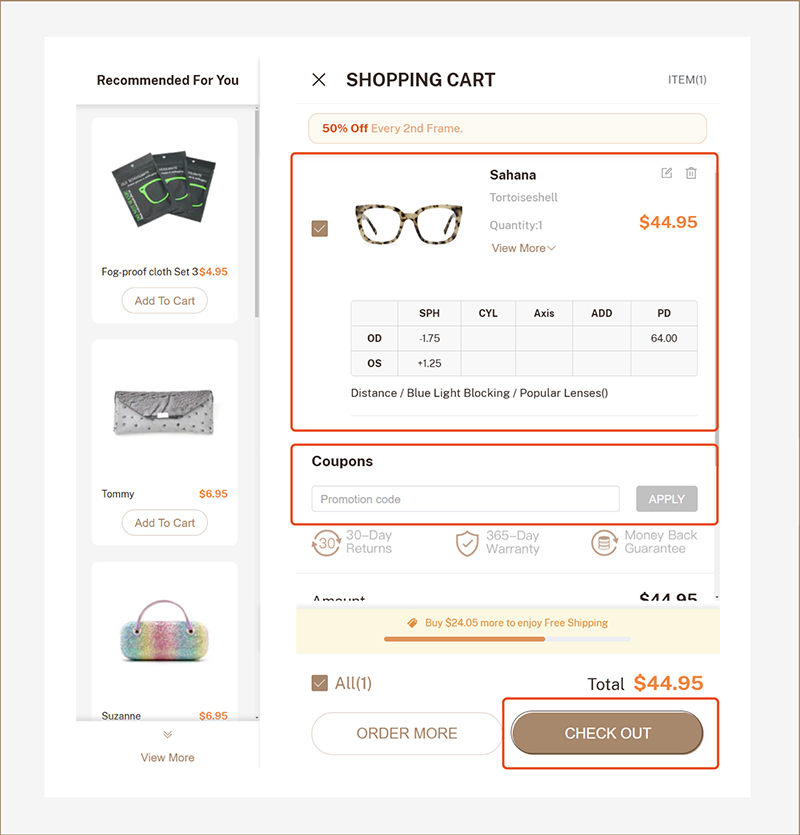Click the free shipping tag icon
Image resolution: width=800 pixels, height=835 pixels.
(412, 623)
